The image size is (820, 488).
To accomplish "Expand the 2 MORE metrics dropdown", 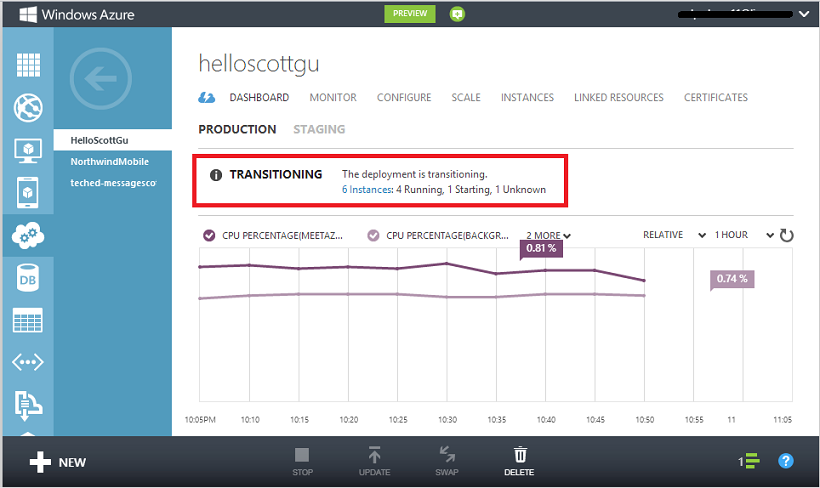I will click(x=548, y=235).
